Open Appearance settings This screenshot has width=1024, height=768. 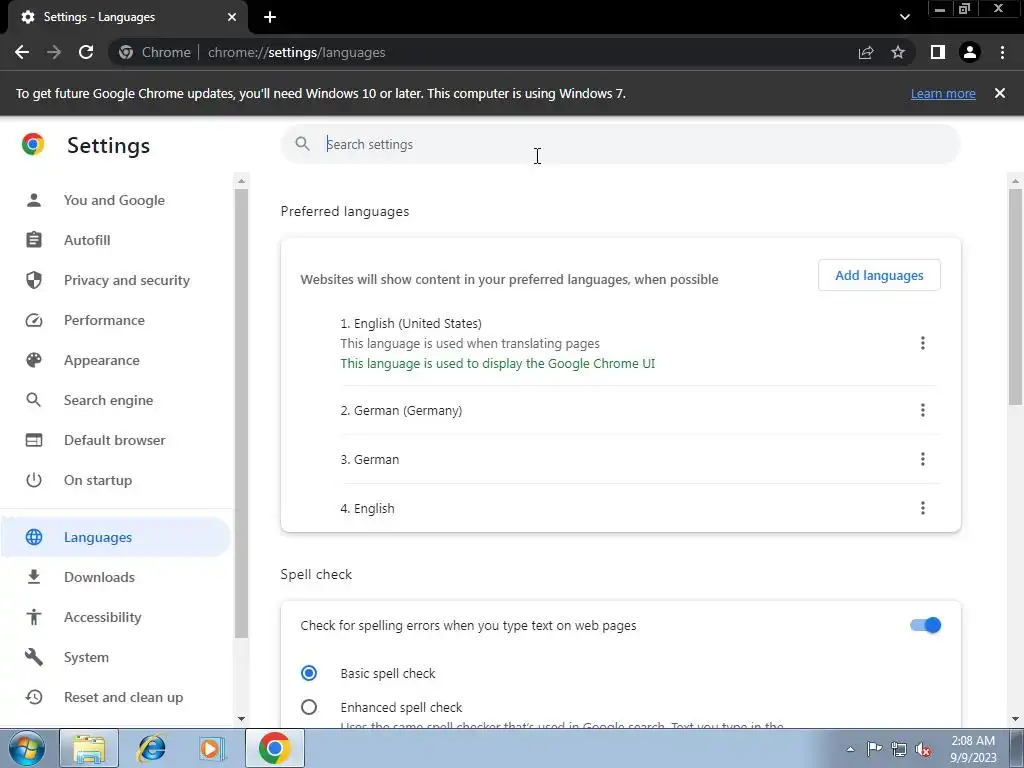[x=102, y=360]
